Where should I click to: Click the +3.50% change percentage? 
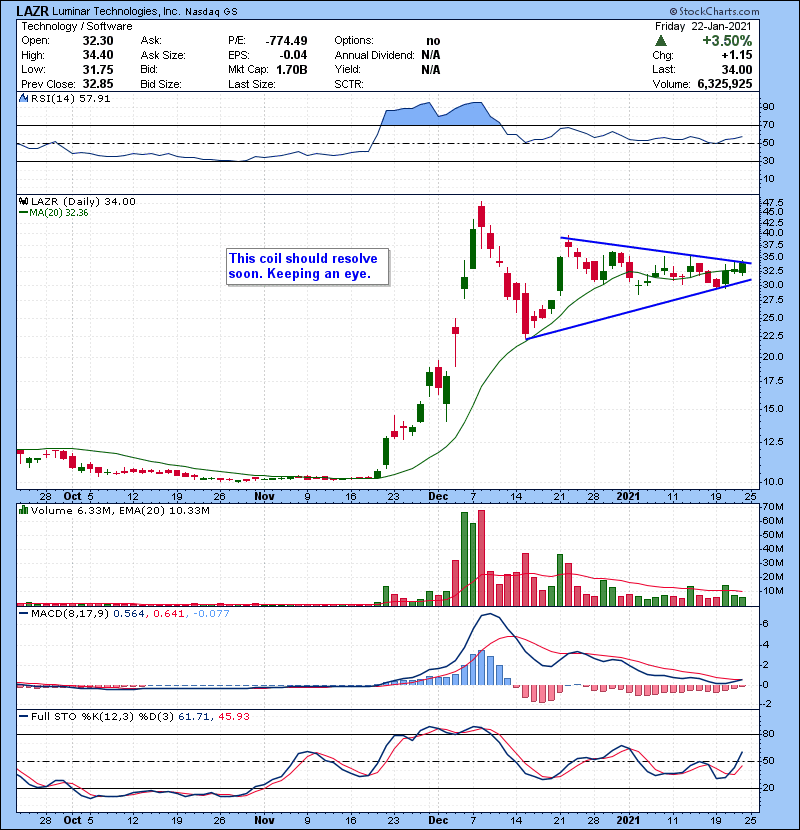727,41
